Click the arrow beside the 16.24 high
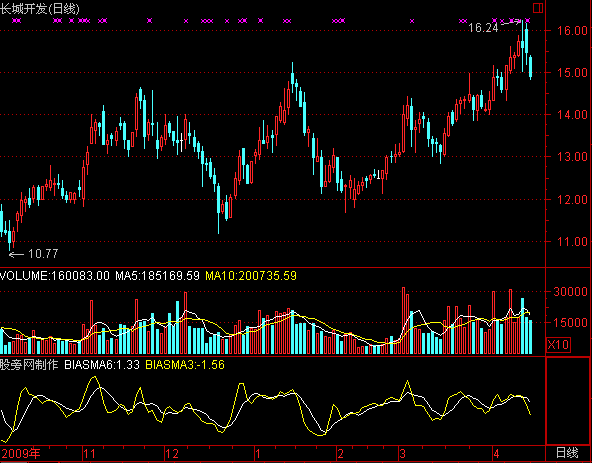The image size is (592, 463). [x=510, y=23]
